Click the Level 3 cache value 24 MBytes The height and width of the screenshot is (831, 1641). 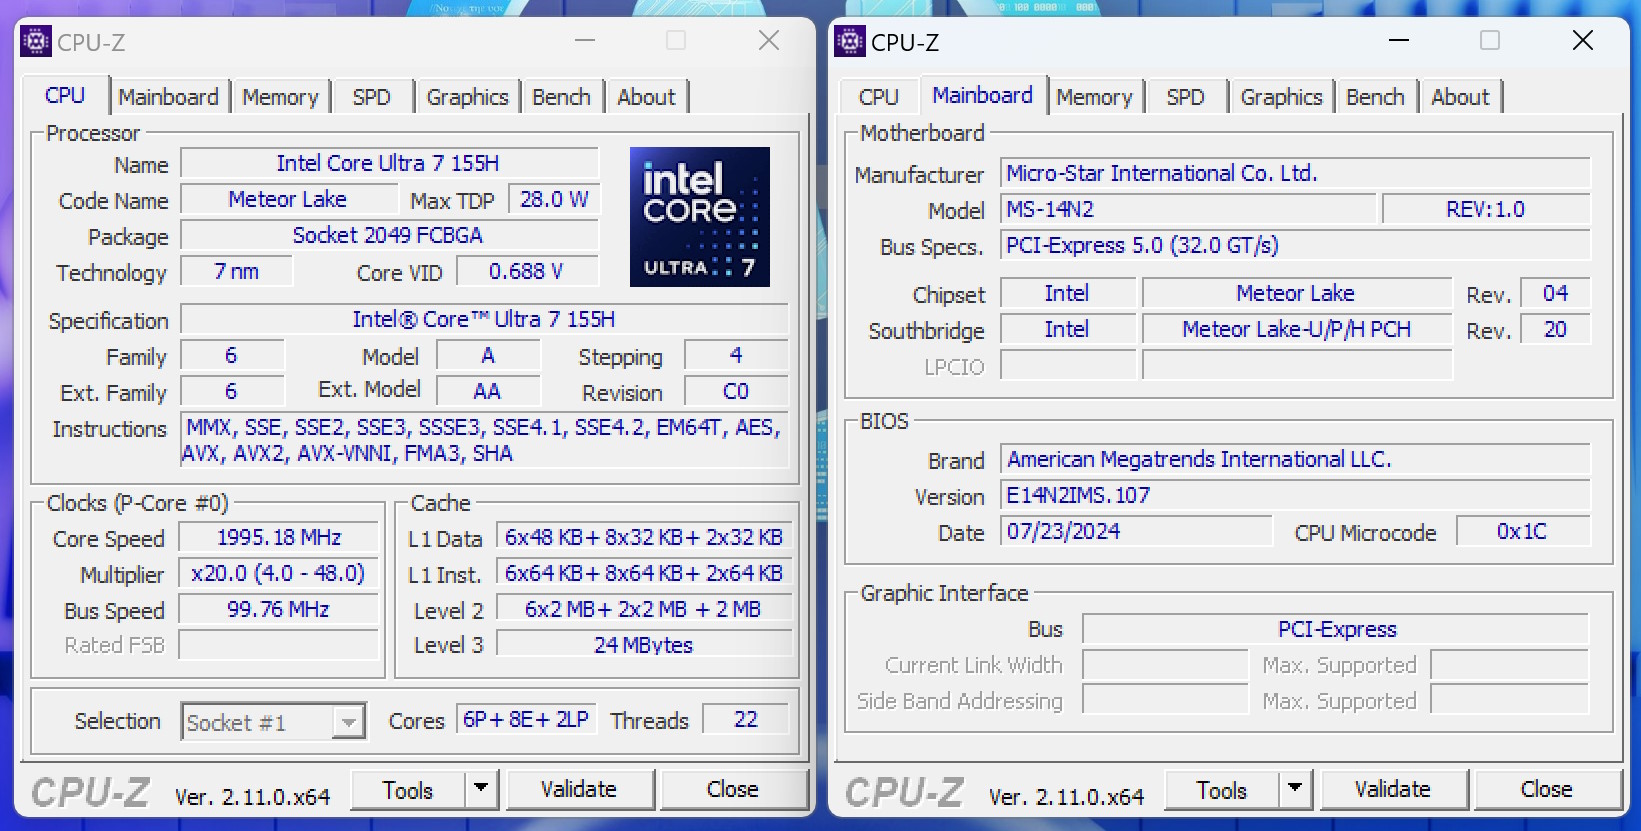pyautogui.click(x=644, y=645)
